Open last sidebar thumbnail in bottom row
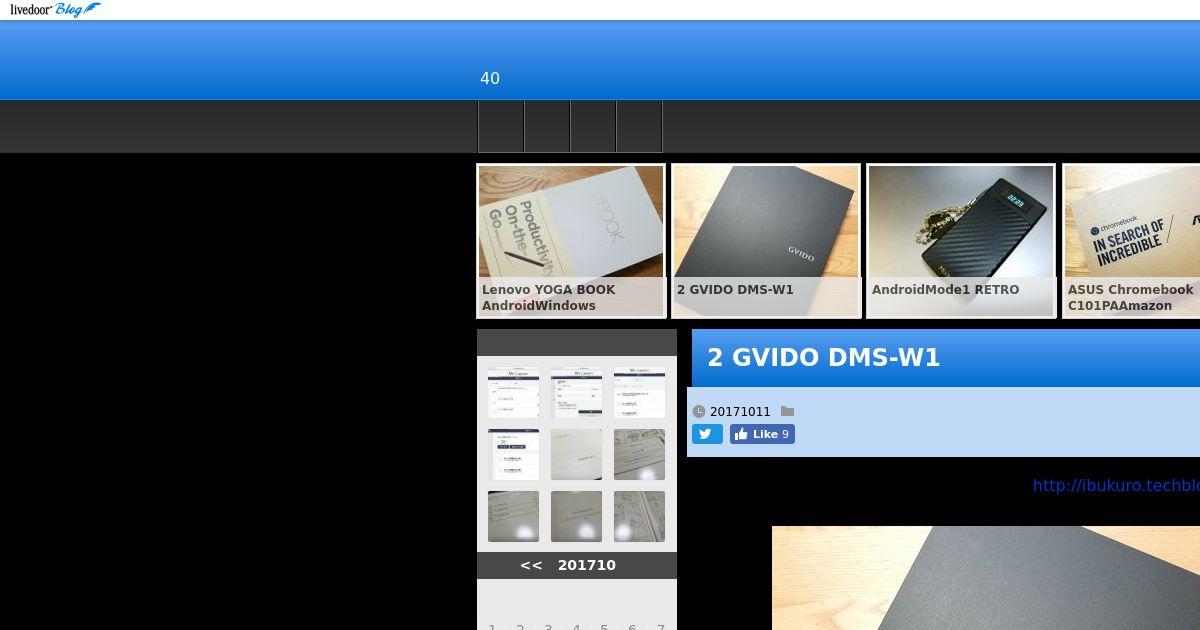This screenshot has width=1200, height=630. tap(639, 516)
